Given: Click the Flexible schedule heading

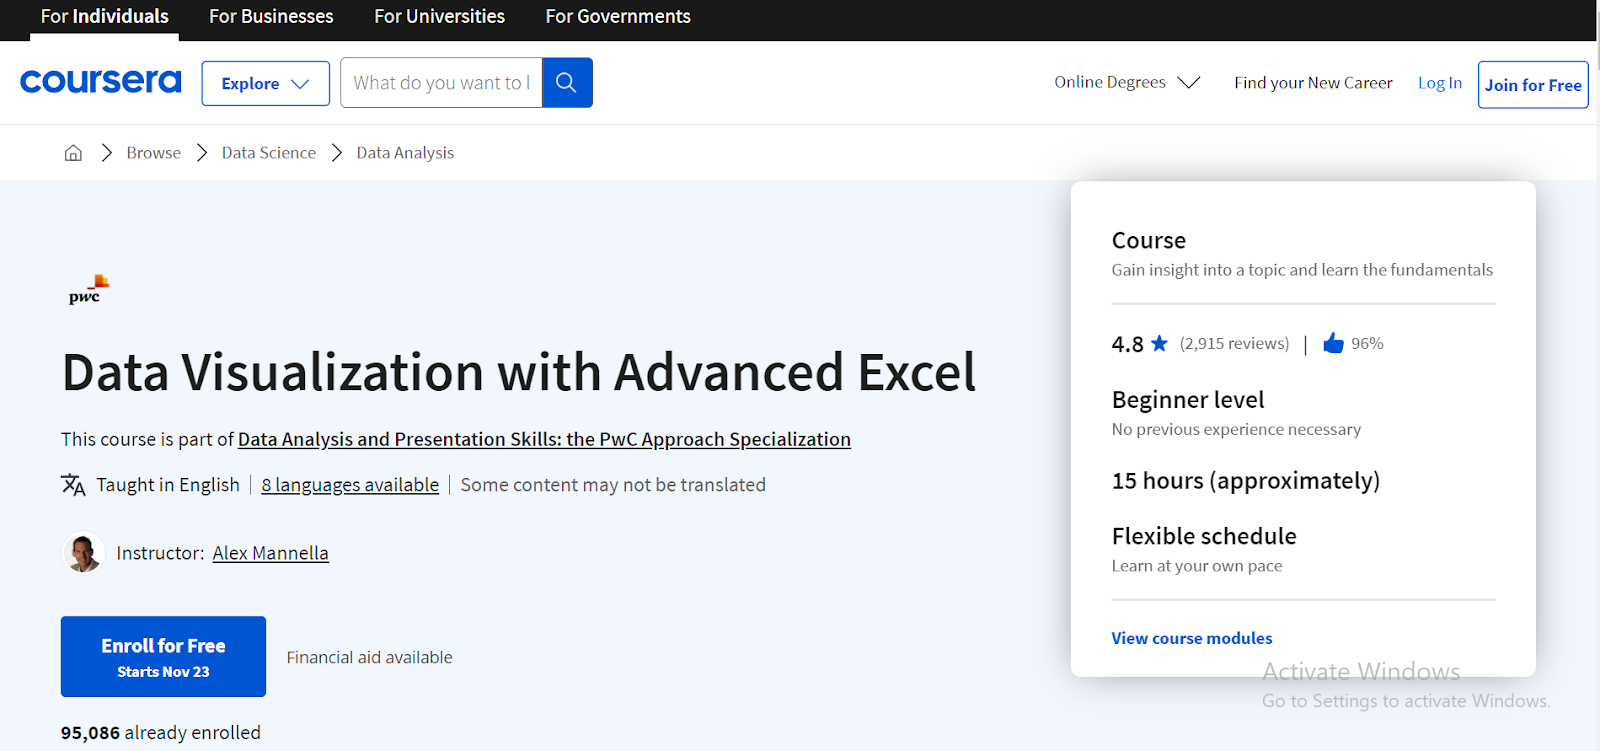Looking at the screenshot, I should 1204,536.
